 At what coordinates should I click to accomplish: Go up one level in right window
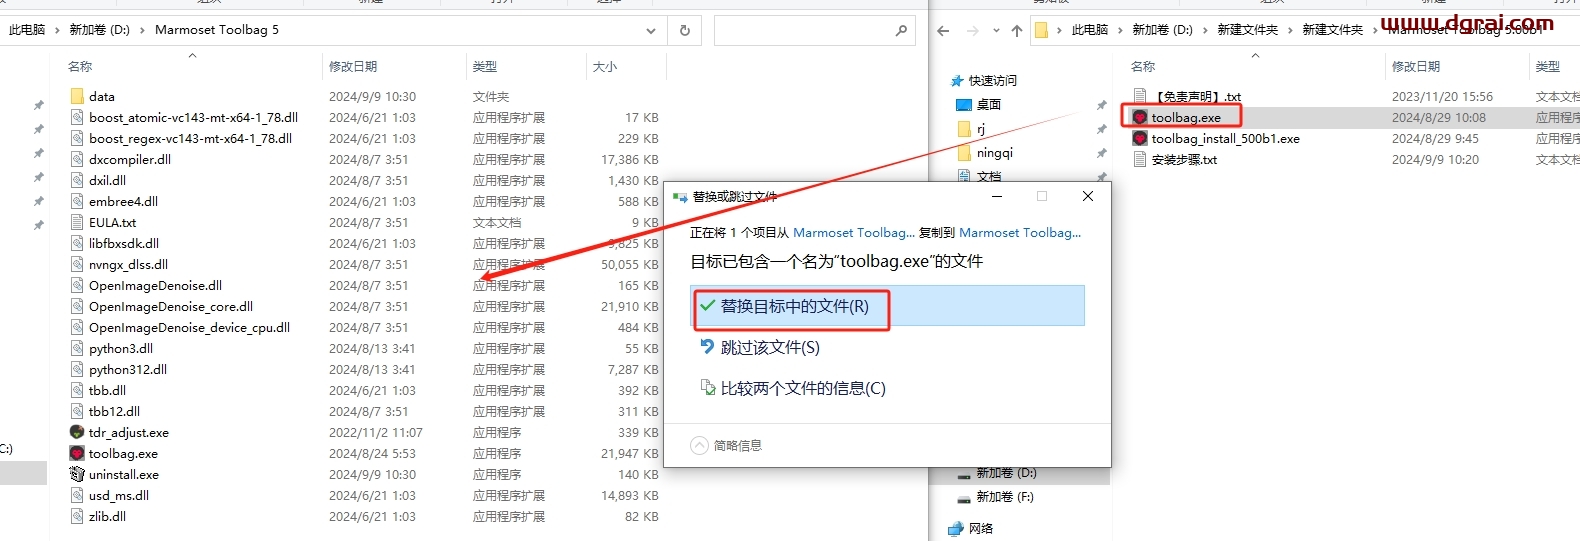[x=1017, y=30]
